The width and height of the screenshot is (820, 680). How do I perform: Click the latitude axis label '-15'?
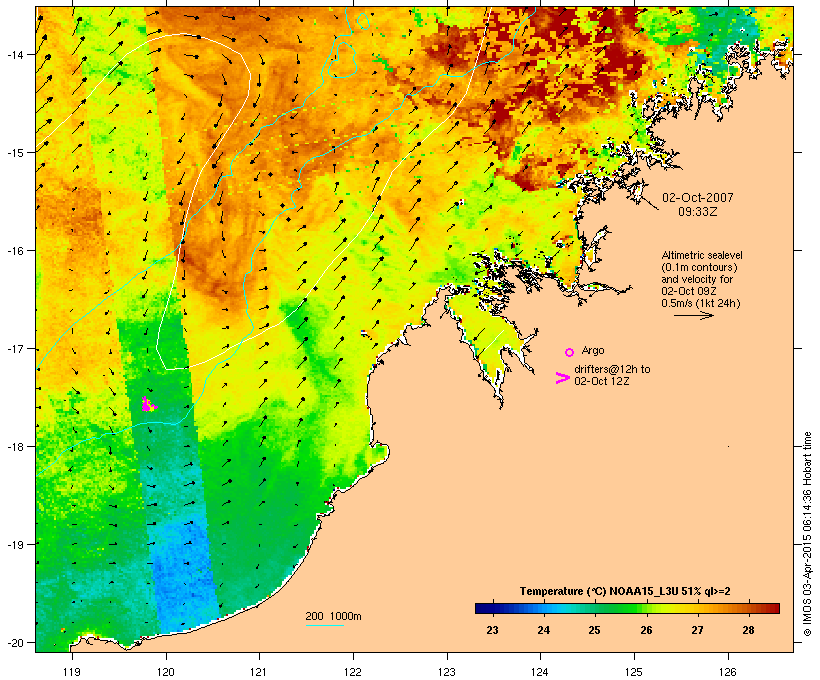point(15,153)
